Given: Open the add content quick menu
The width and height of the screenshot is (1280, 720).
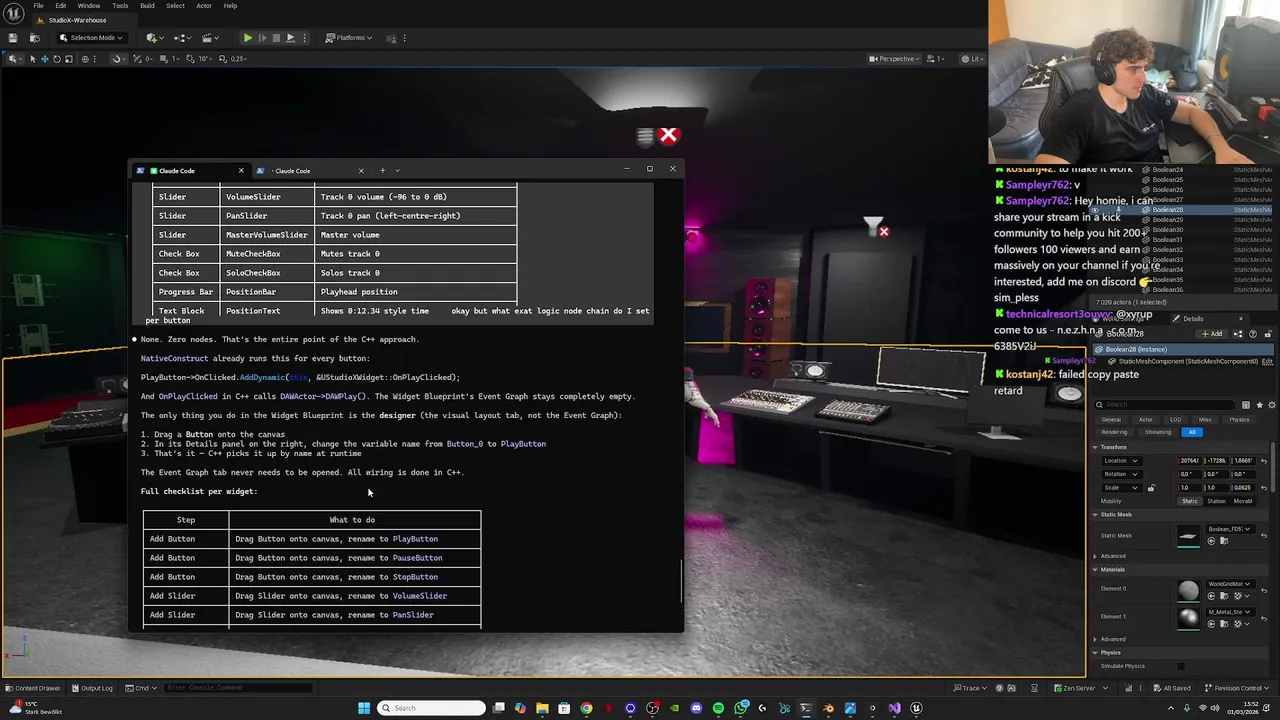Looking at the screenshot, I should point(154,38).
